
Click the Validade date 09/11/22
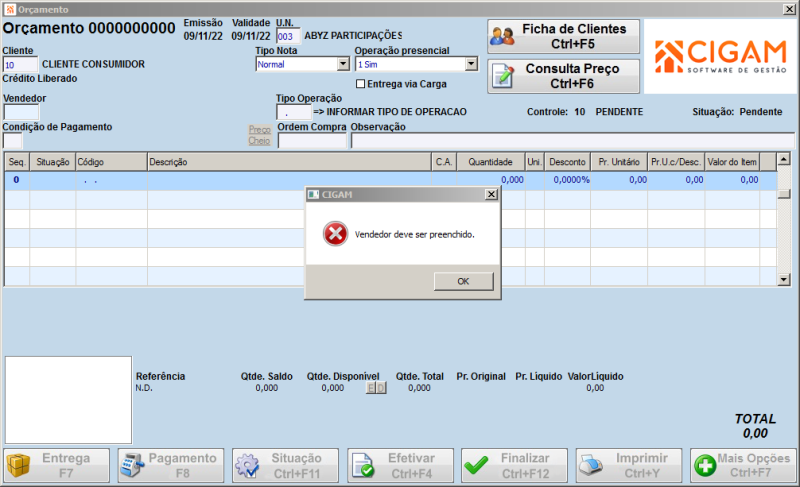click(251, 36)
